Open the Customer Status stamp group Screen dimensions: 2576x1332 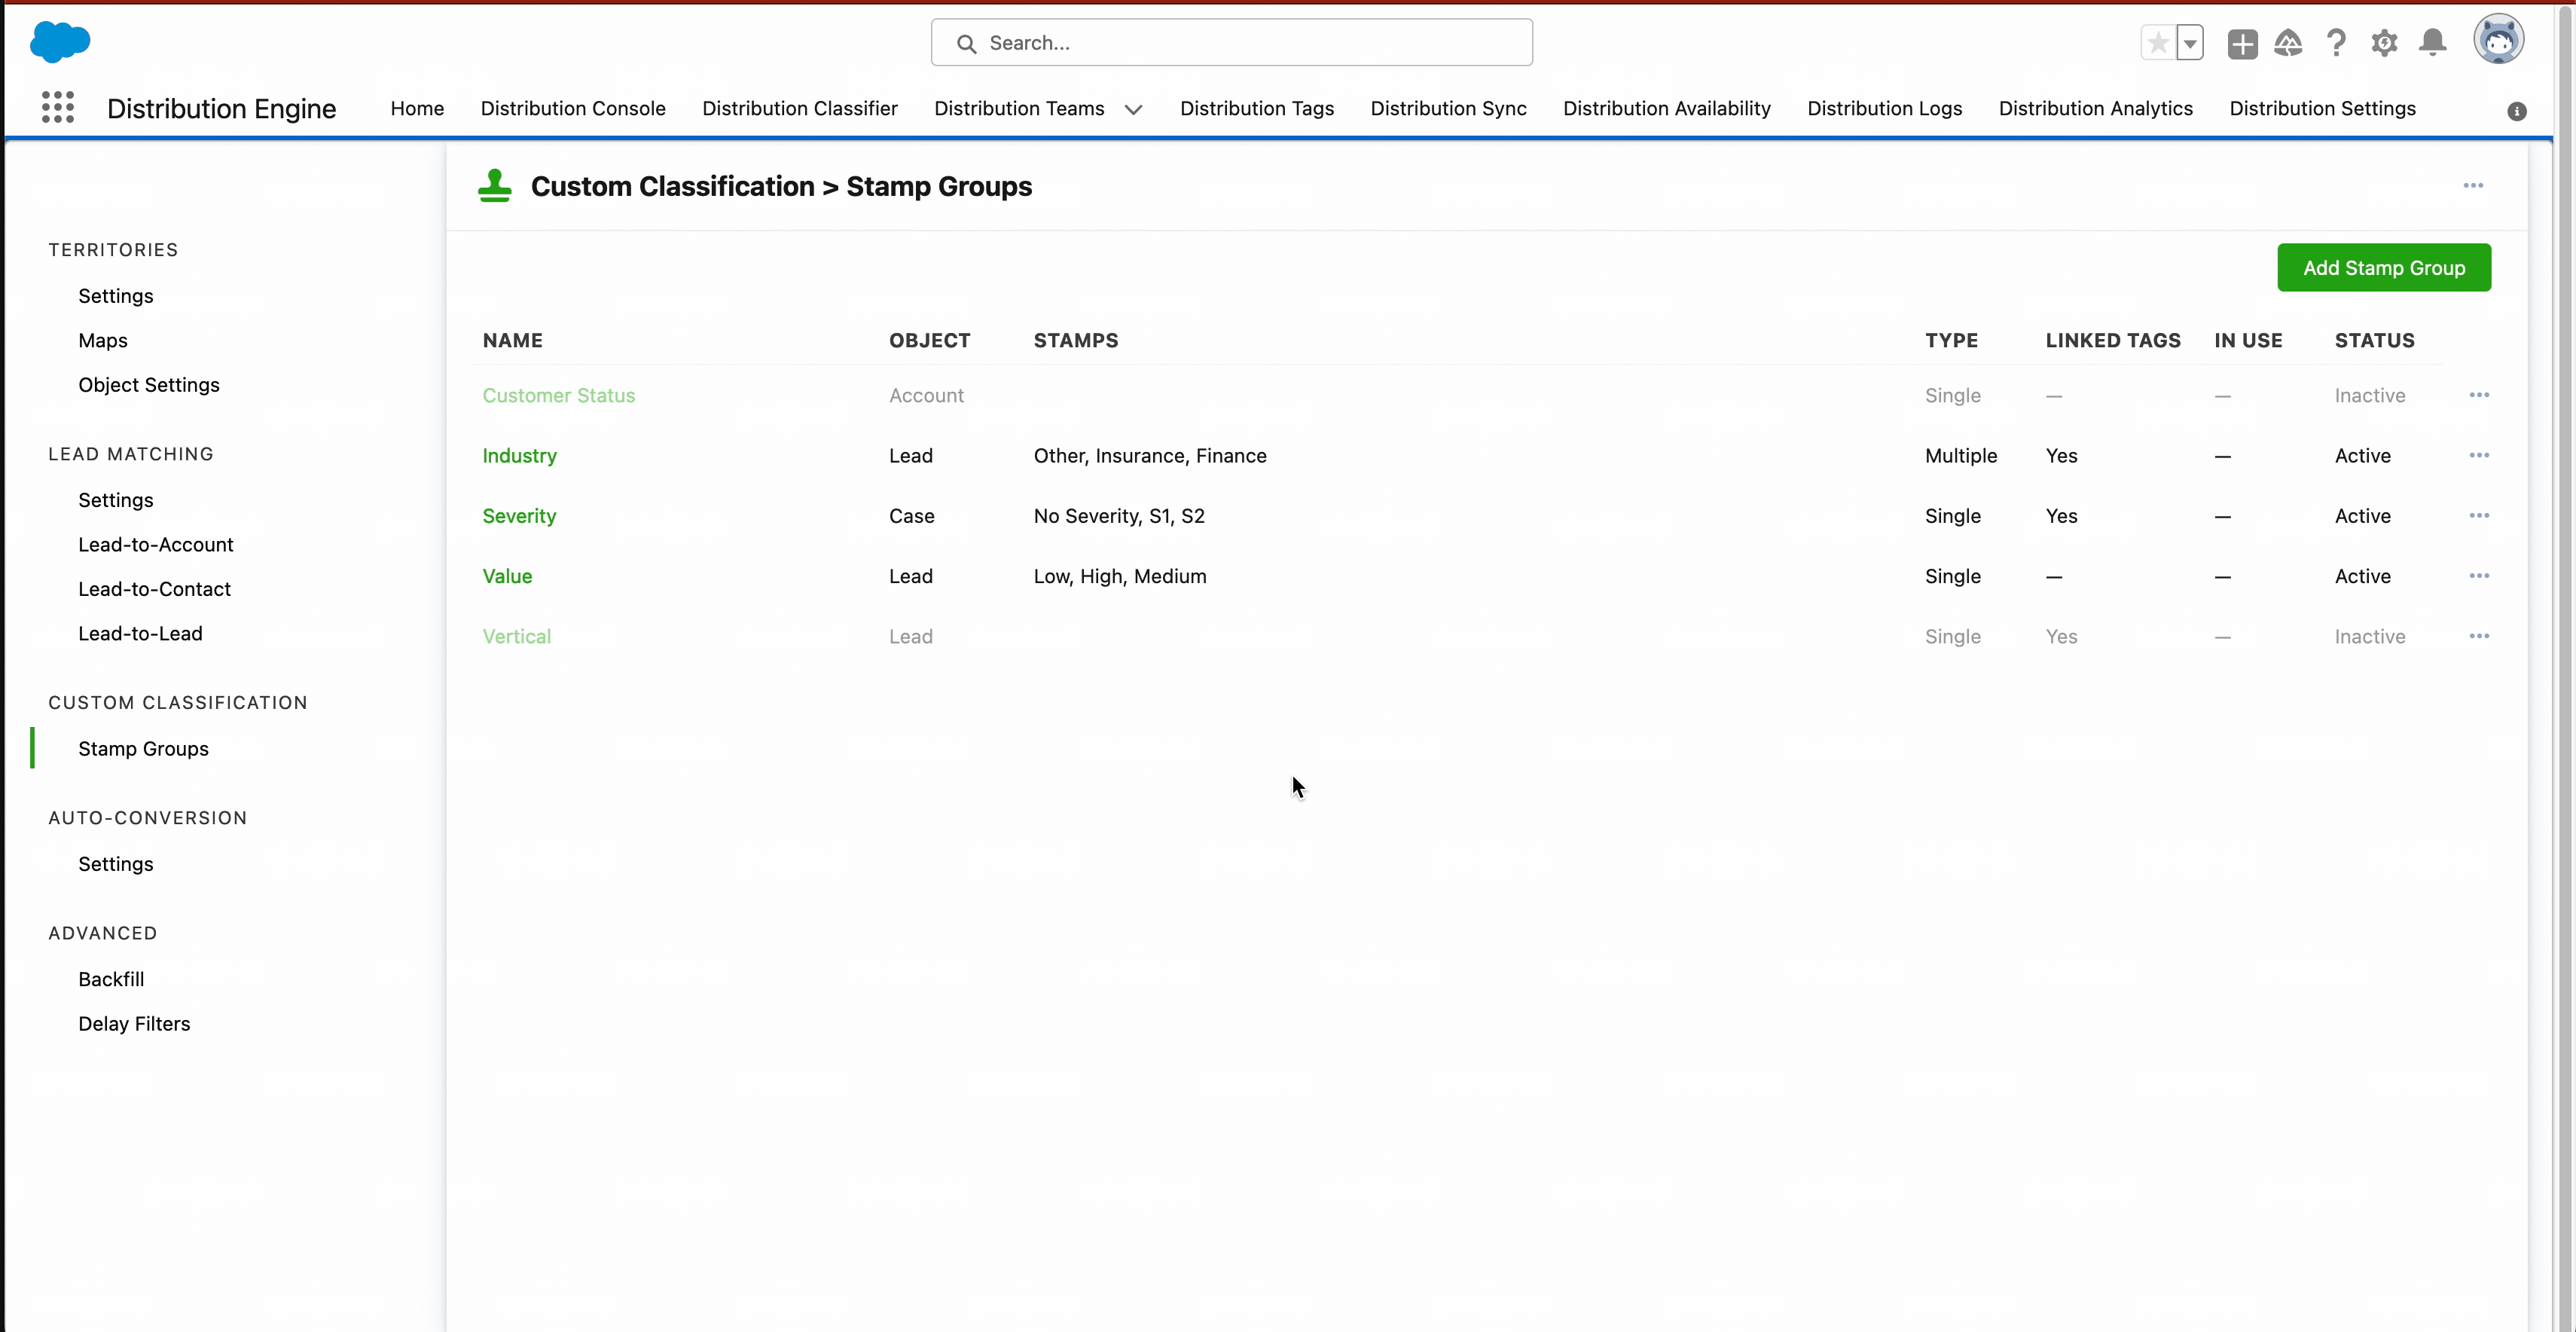[x=558, y=395]
